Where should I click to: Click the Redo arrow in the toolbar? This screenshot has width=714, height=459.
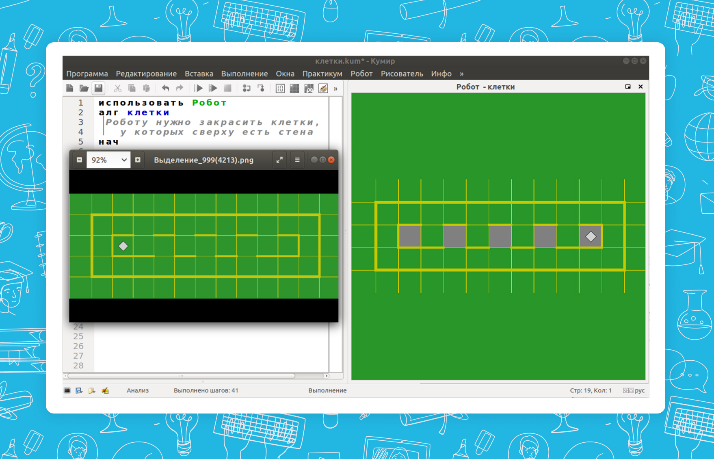(180, 88)
